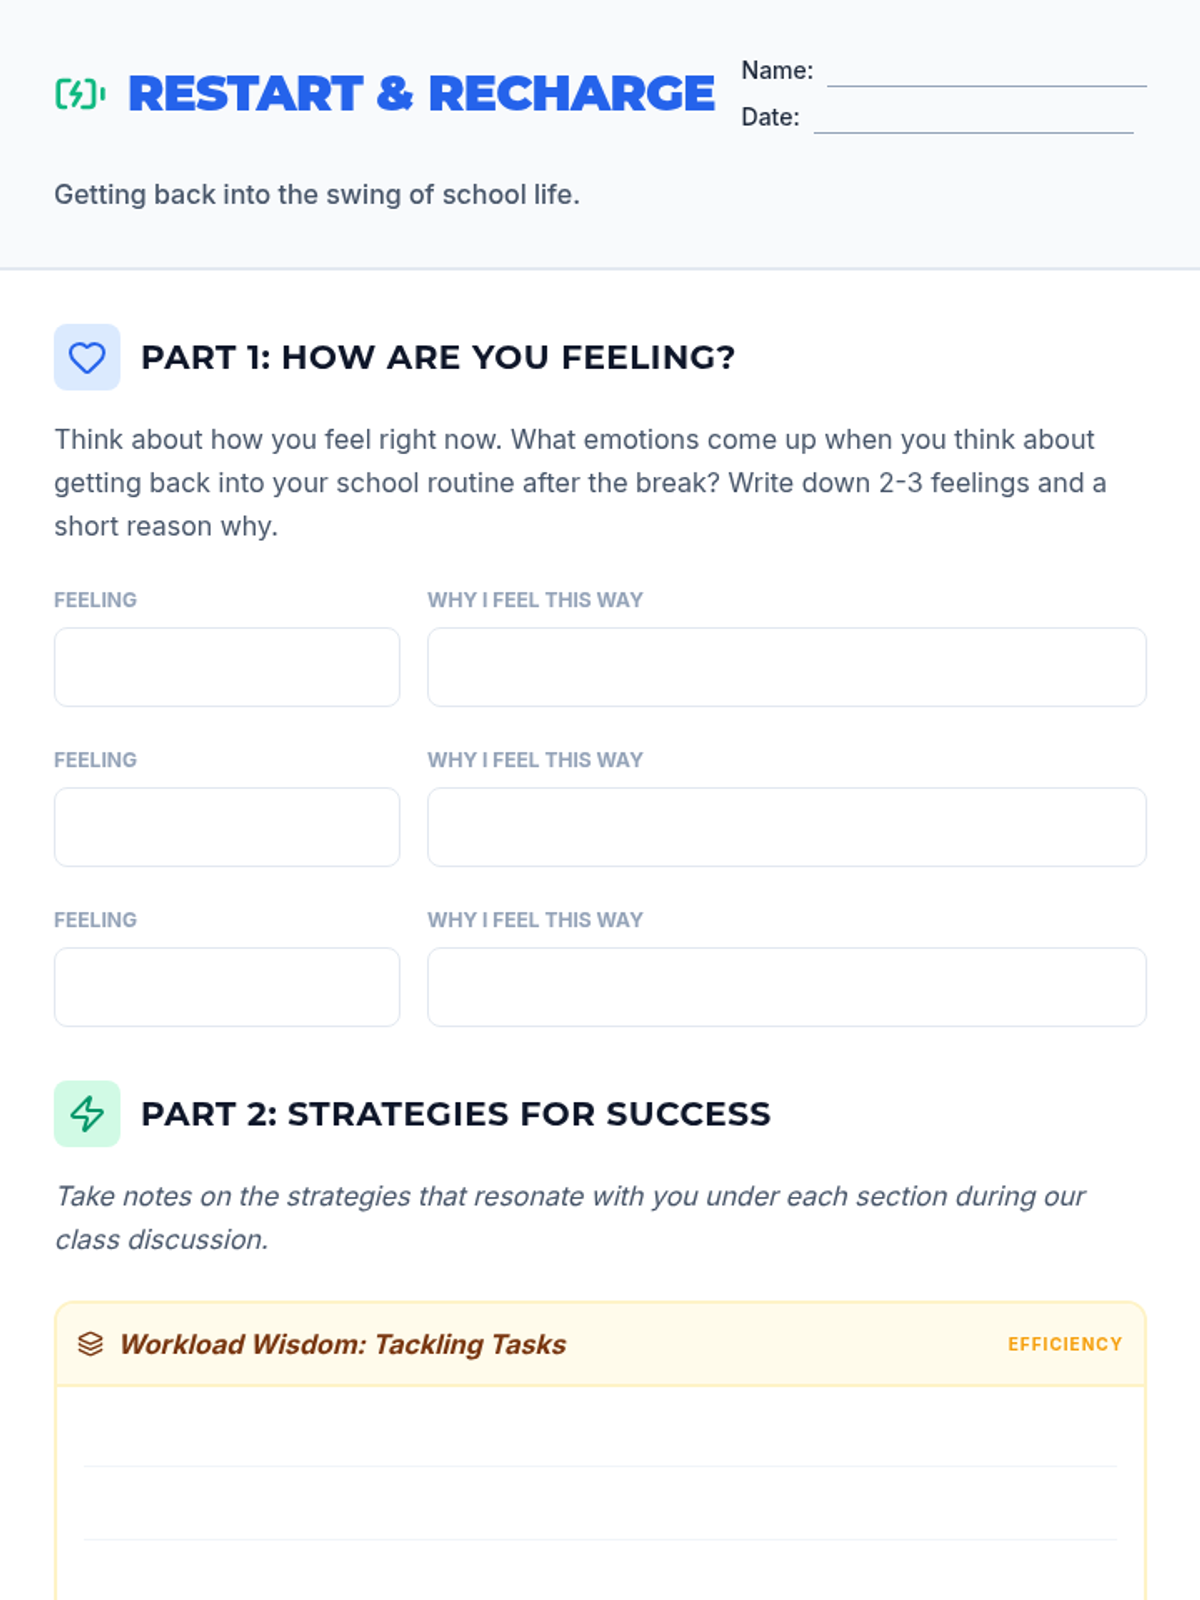Click the 'Getting back into the swing' subtitle
The image size is (1200, 1600).
tap(317, 194)
